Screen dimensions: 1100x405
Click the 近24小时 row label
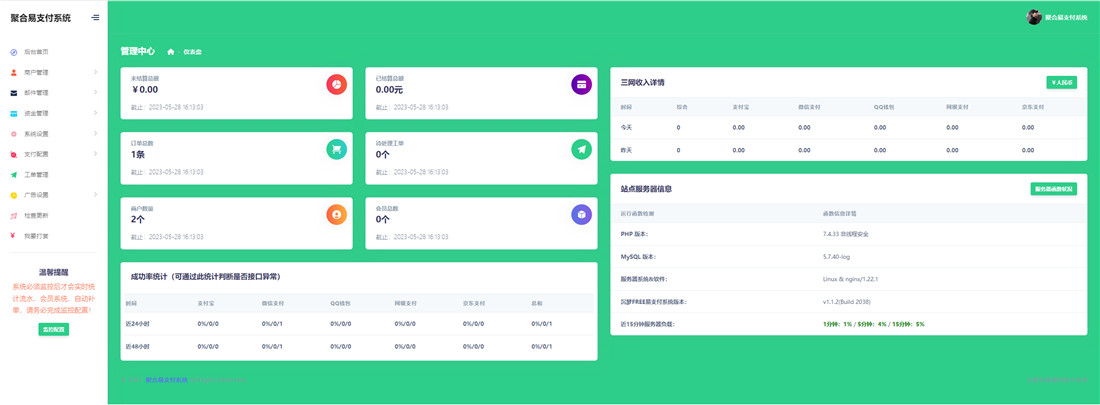point(136,324)
